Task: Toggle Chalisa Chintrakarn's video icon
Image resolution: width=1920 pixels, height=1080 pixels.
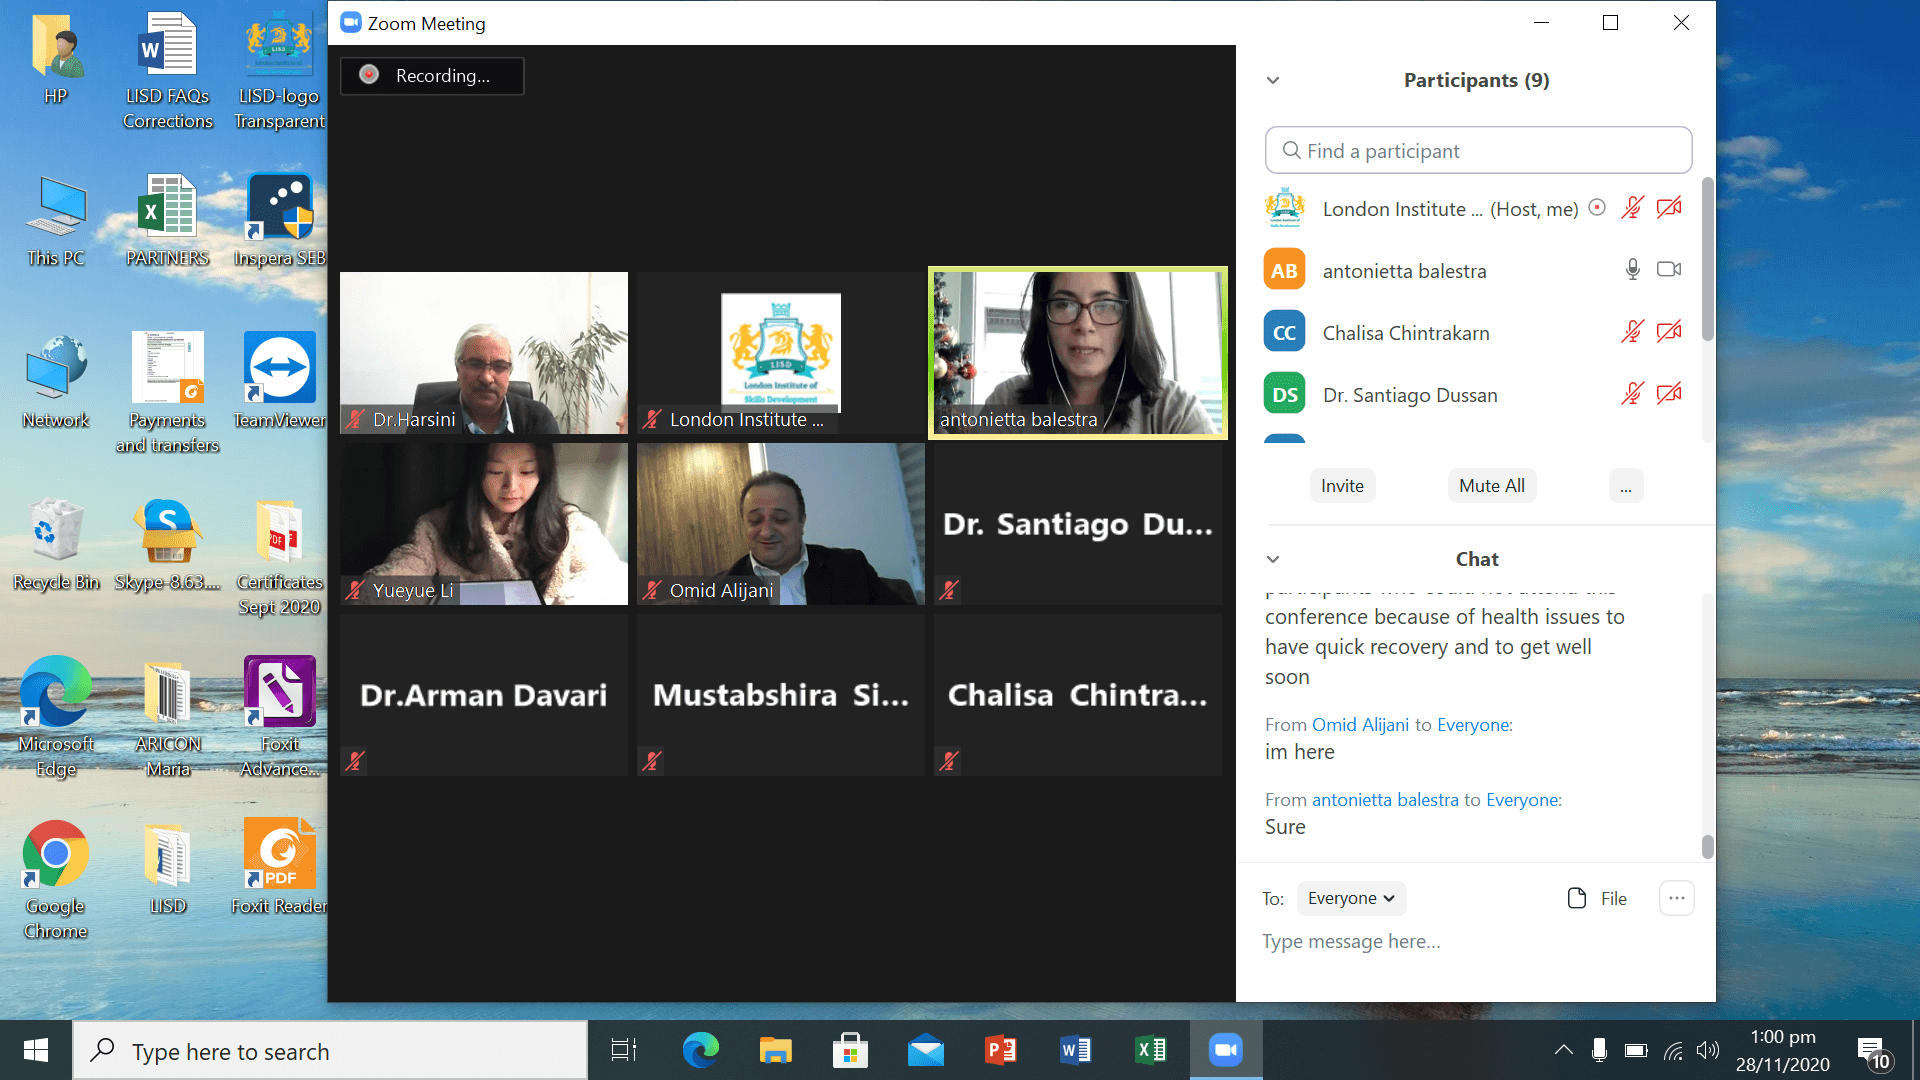Action: pyautogui.click(x=1669, y=332)
